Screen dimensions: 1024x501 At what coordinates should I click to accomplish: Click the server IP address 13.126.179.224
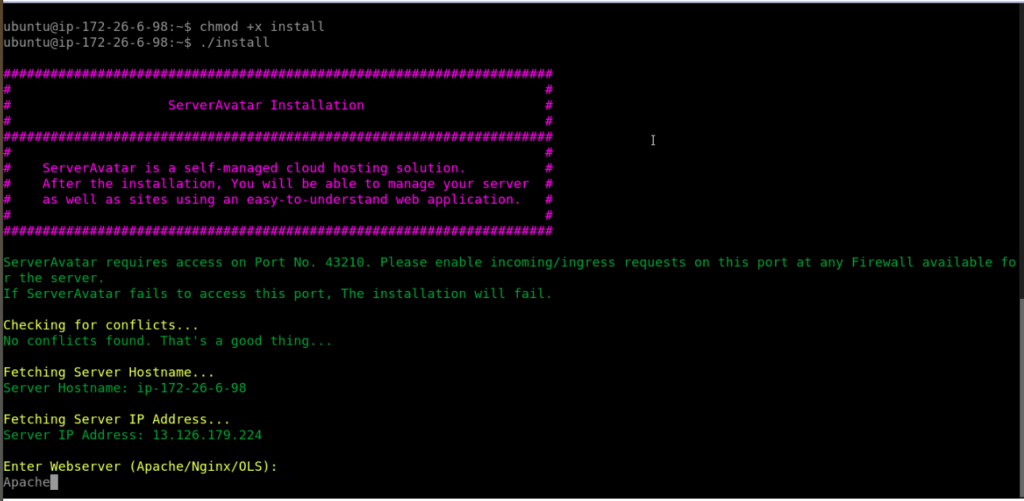(207, 435)
